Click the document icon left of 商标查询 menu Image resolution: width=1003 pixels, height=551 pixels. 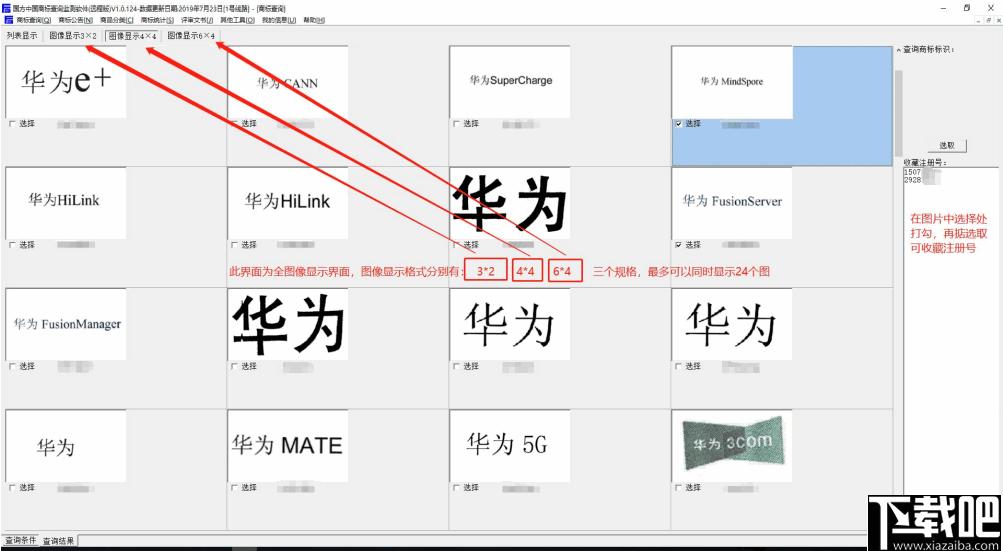coord(8,20)
